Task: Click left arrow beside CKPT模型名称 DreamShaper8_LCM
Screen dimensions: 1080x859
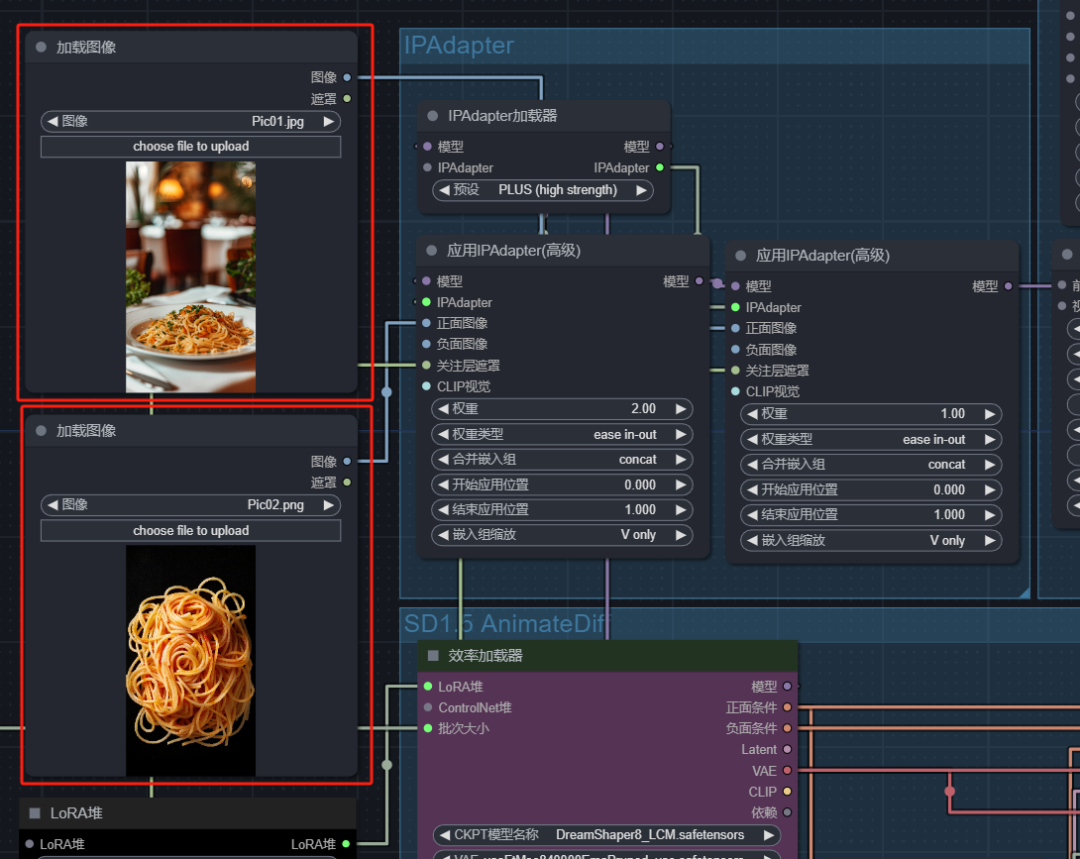Action: (x=443, y=835)
